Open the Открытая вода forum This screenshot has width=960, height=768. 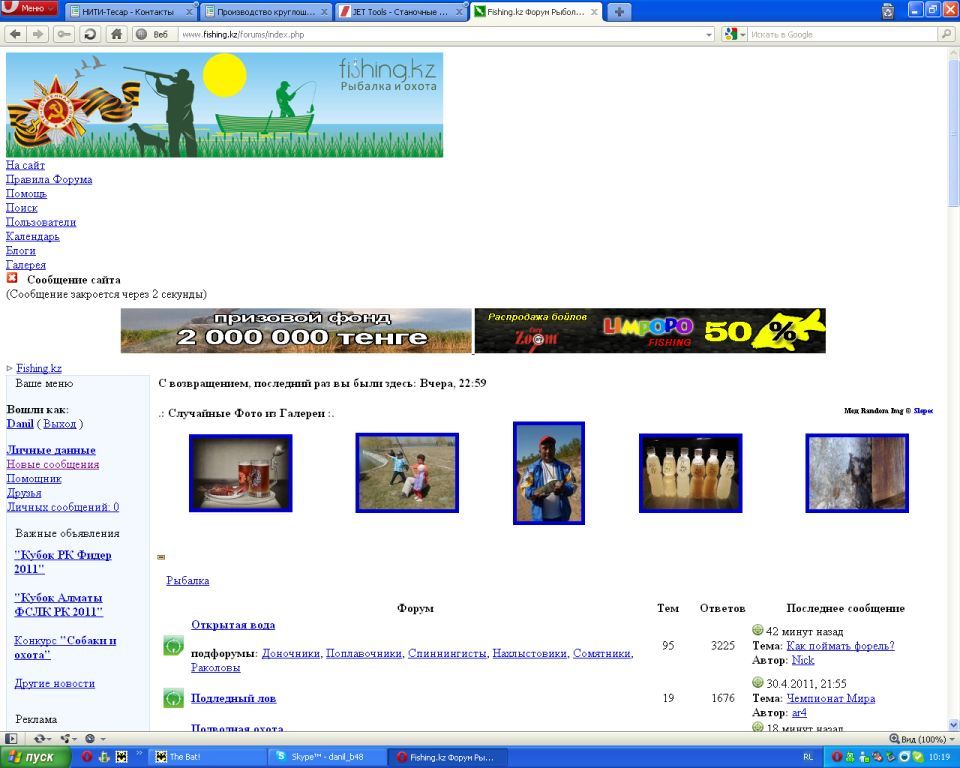233,625
